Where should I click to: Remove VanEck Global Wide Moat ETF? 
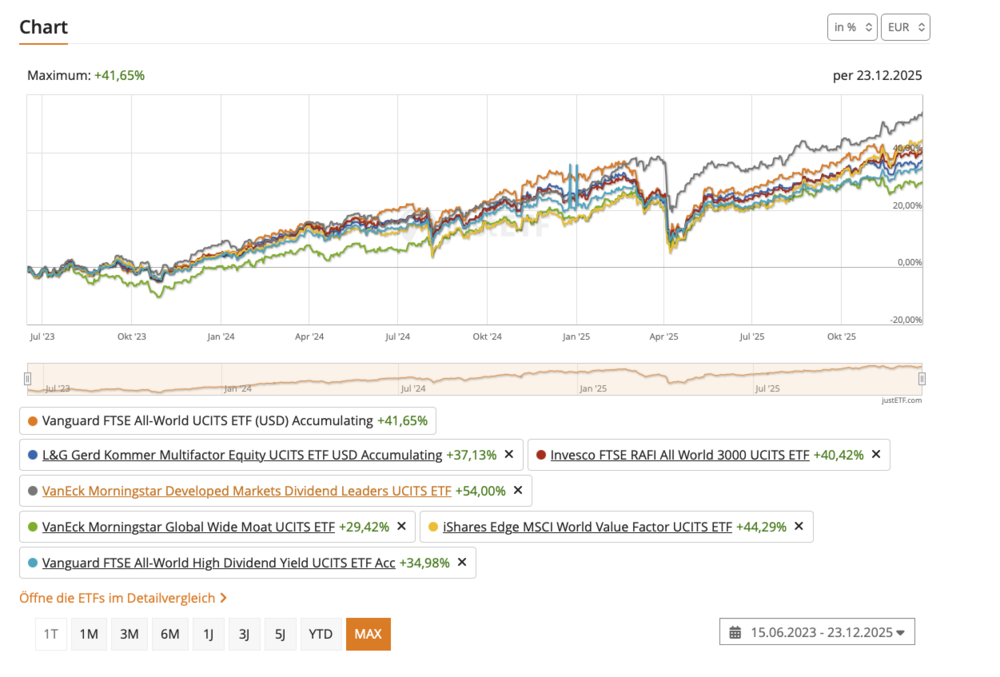click(402, 527)
